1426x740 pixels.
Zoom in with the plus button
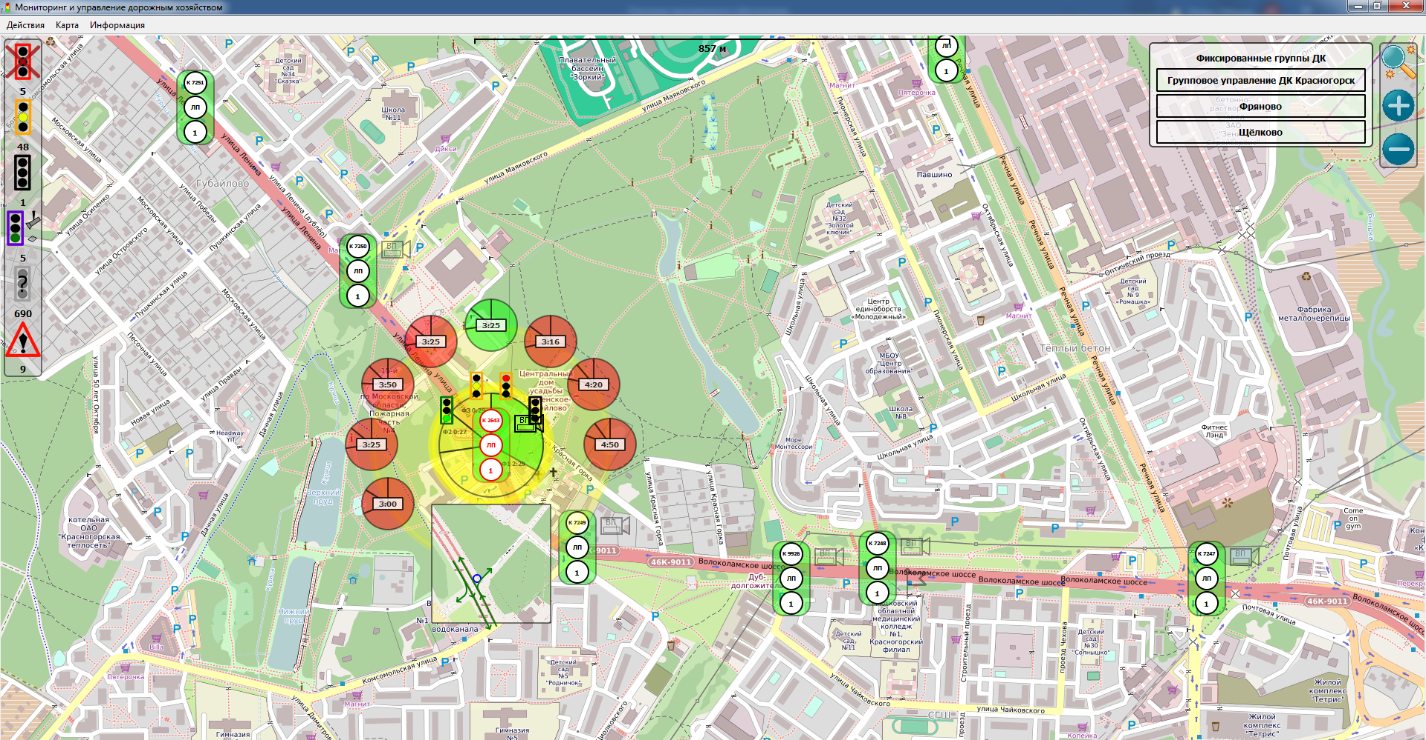[1398, 105]
